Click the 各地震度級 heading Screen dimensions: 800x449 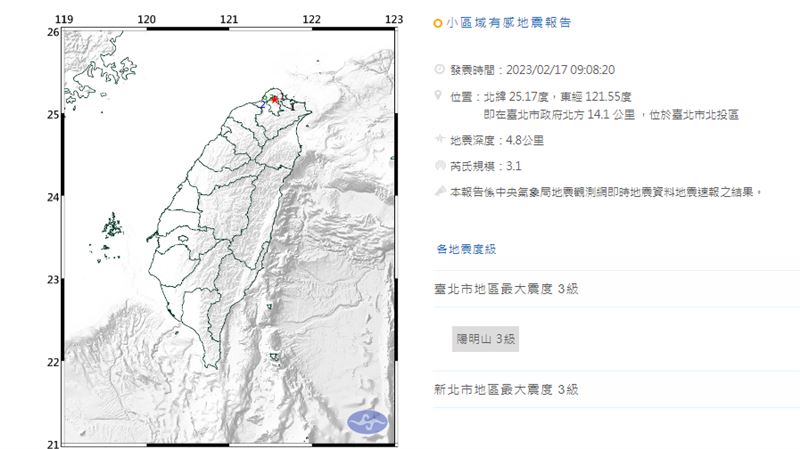pos(466,249)
